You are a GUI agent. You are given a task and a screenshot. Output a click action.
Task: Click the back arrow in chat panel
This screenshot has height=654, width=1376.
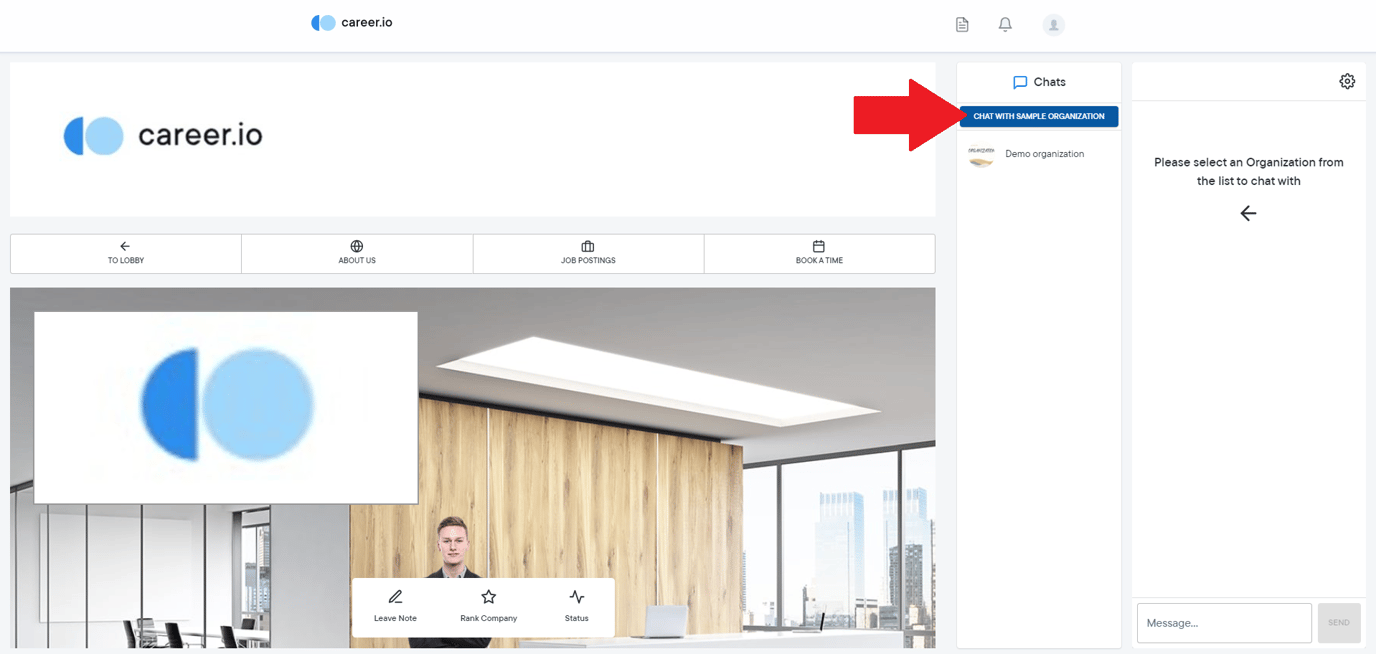pos(1248,213)
